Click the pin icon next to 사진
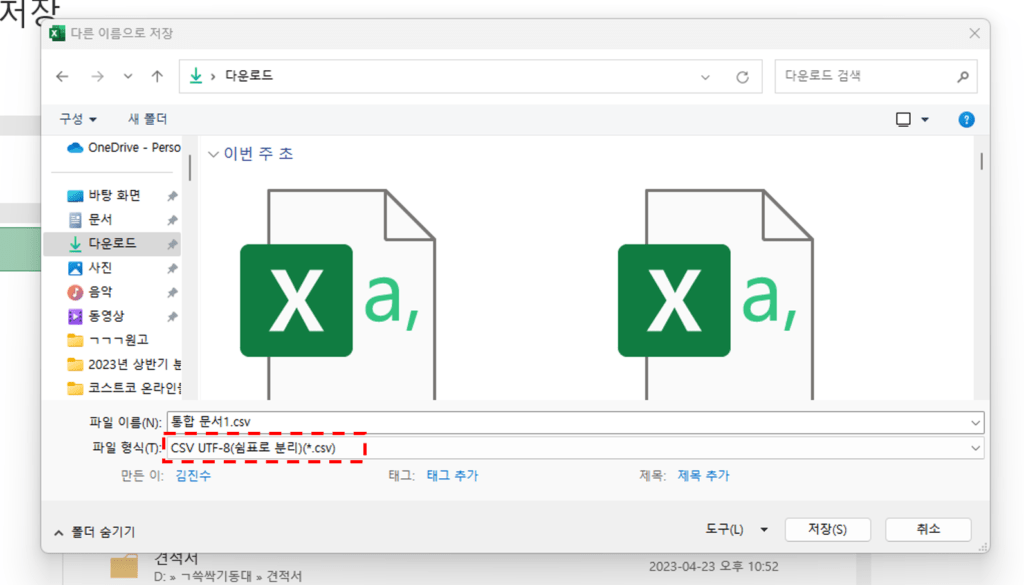Image resolution: width=1024 pixels, height=585 pixels. pyautogui.click(x=172, y=268)
